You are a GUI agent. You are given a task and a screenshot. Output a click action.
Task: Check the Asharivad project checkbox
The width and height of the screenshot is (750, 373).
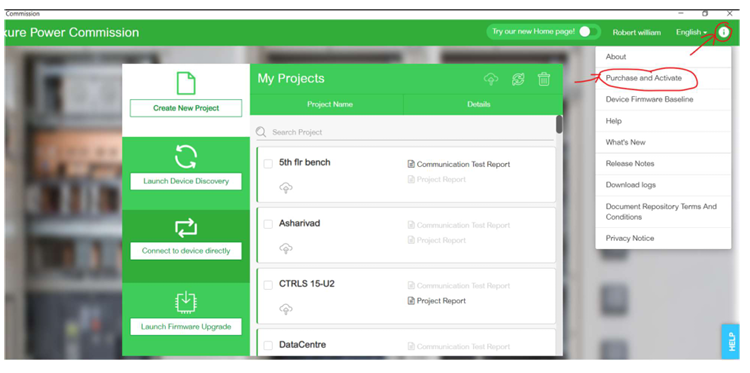(x=268, y=224)
